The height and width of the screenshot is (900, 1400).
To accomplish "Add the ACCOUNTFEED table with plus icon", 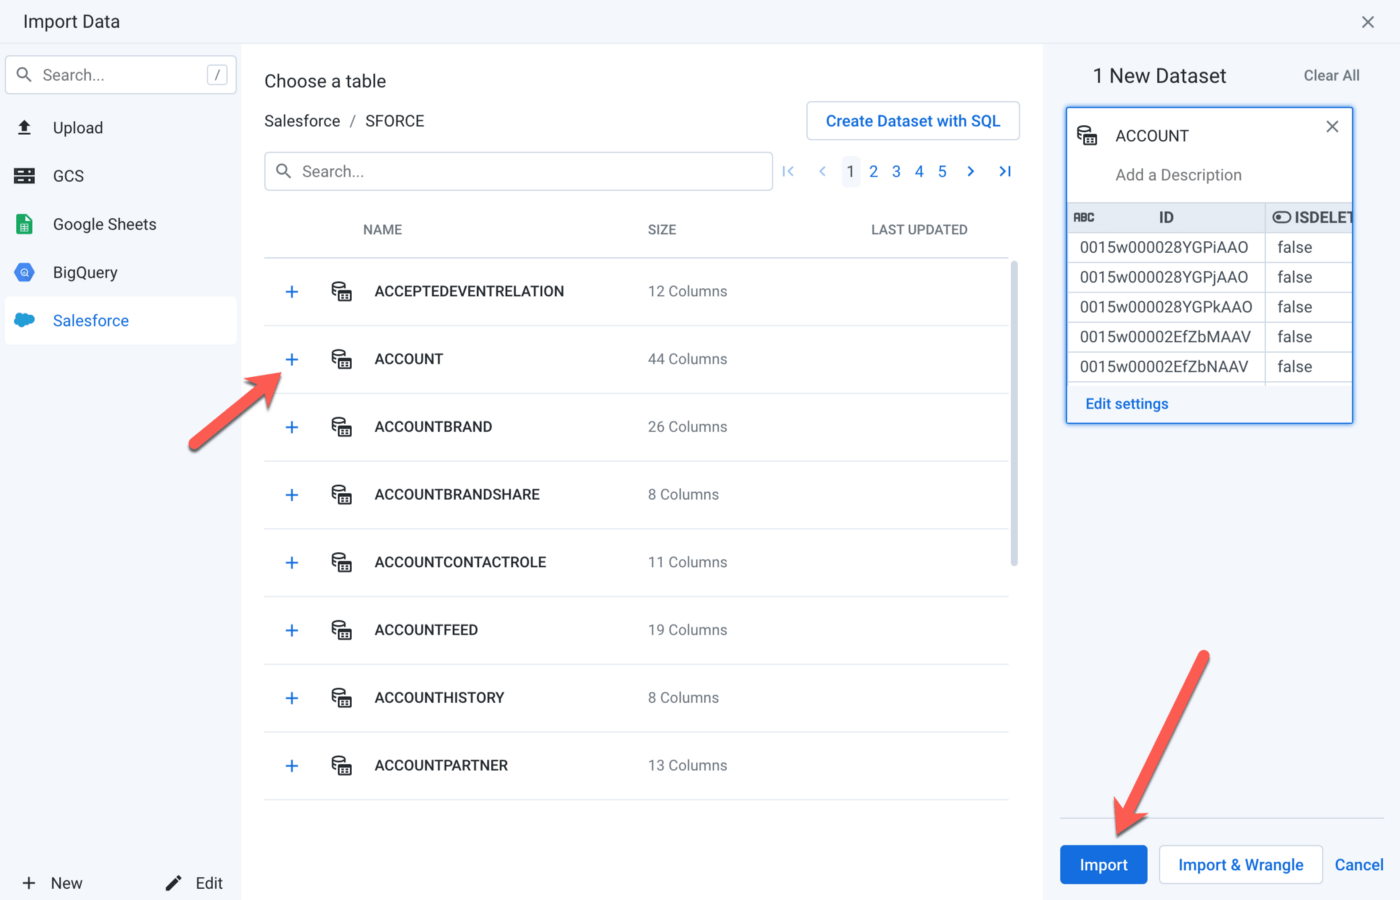I will pyautogui.click(x=292, y=630).
